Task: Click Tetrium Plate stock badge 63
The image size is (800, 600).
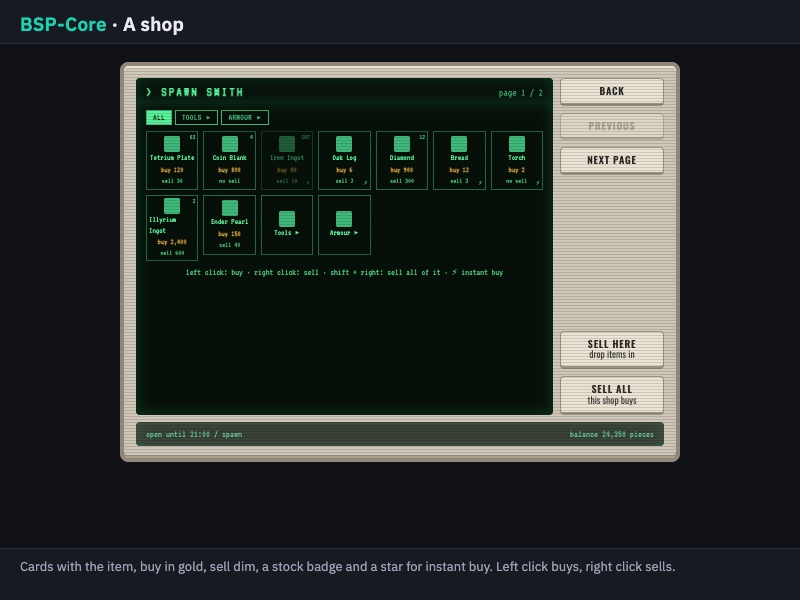Action: click(192, 137)
